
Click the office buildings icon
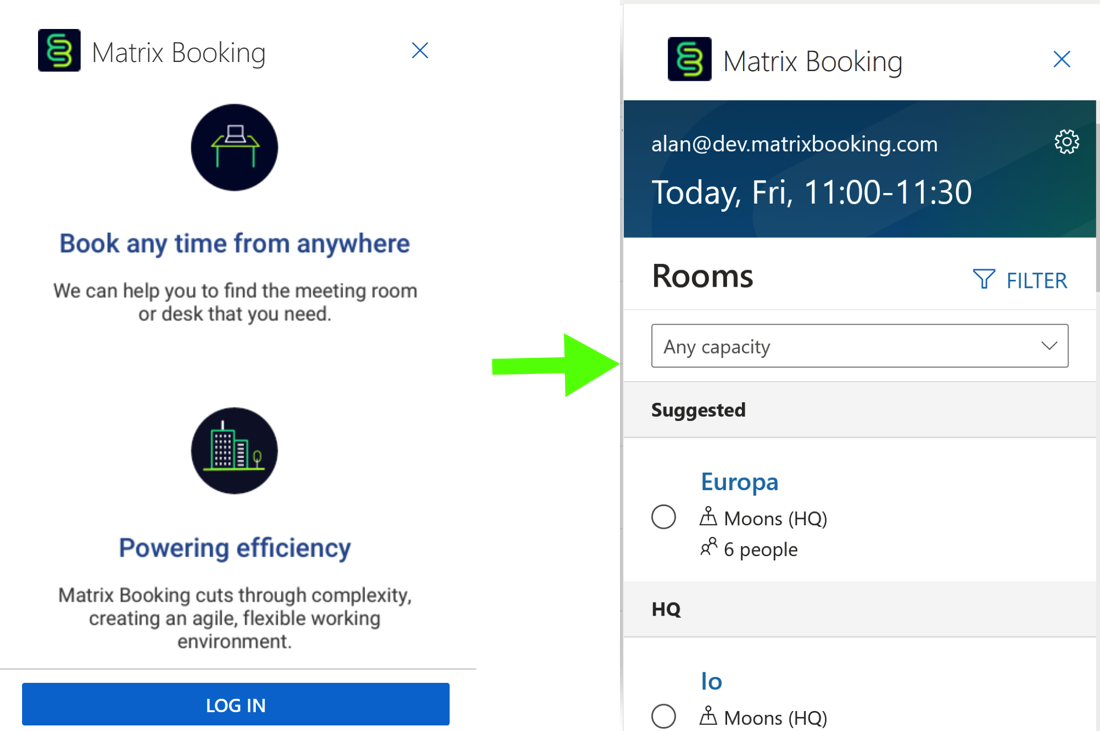pos(234,451)
